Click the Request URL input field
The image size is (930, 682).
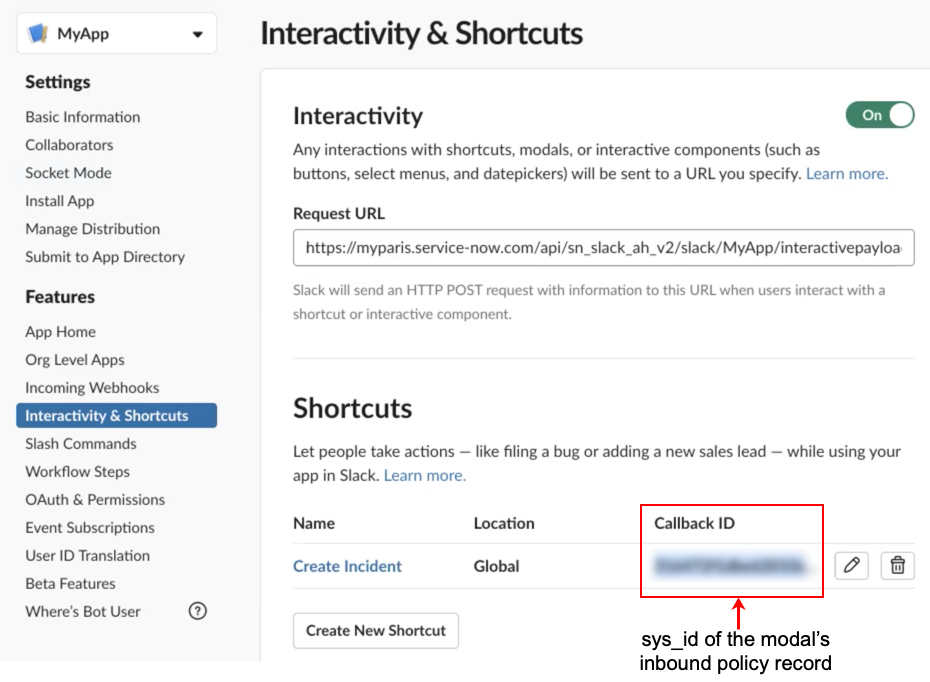click(603, 248)
